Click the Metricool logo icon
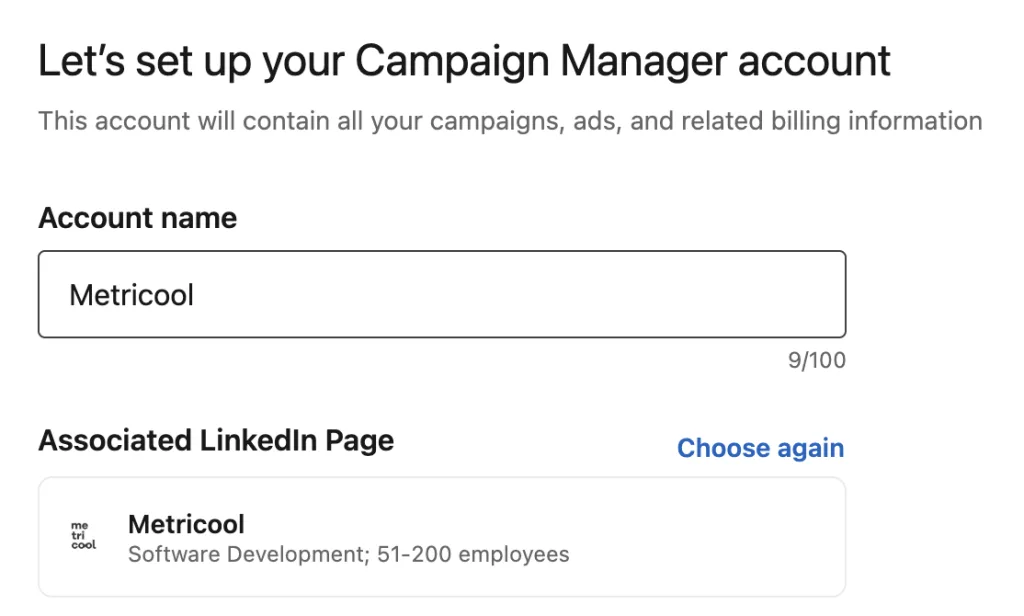Image resolution: width=1024 pixels, height=616 pixels. (x=84, y=537)
